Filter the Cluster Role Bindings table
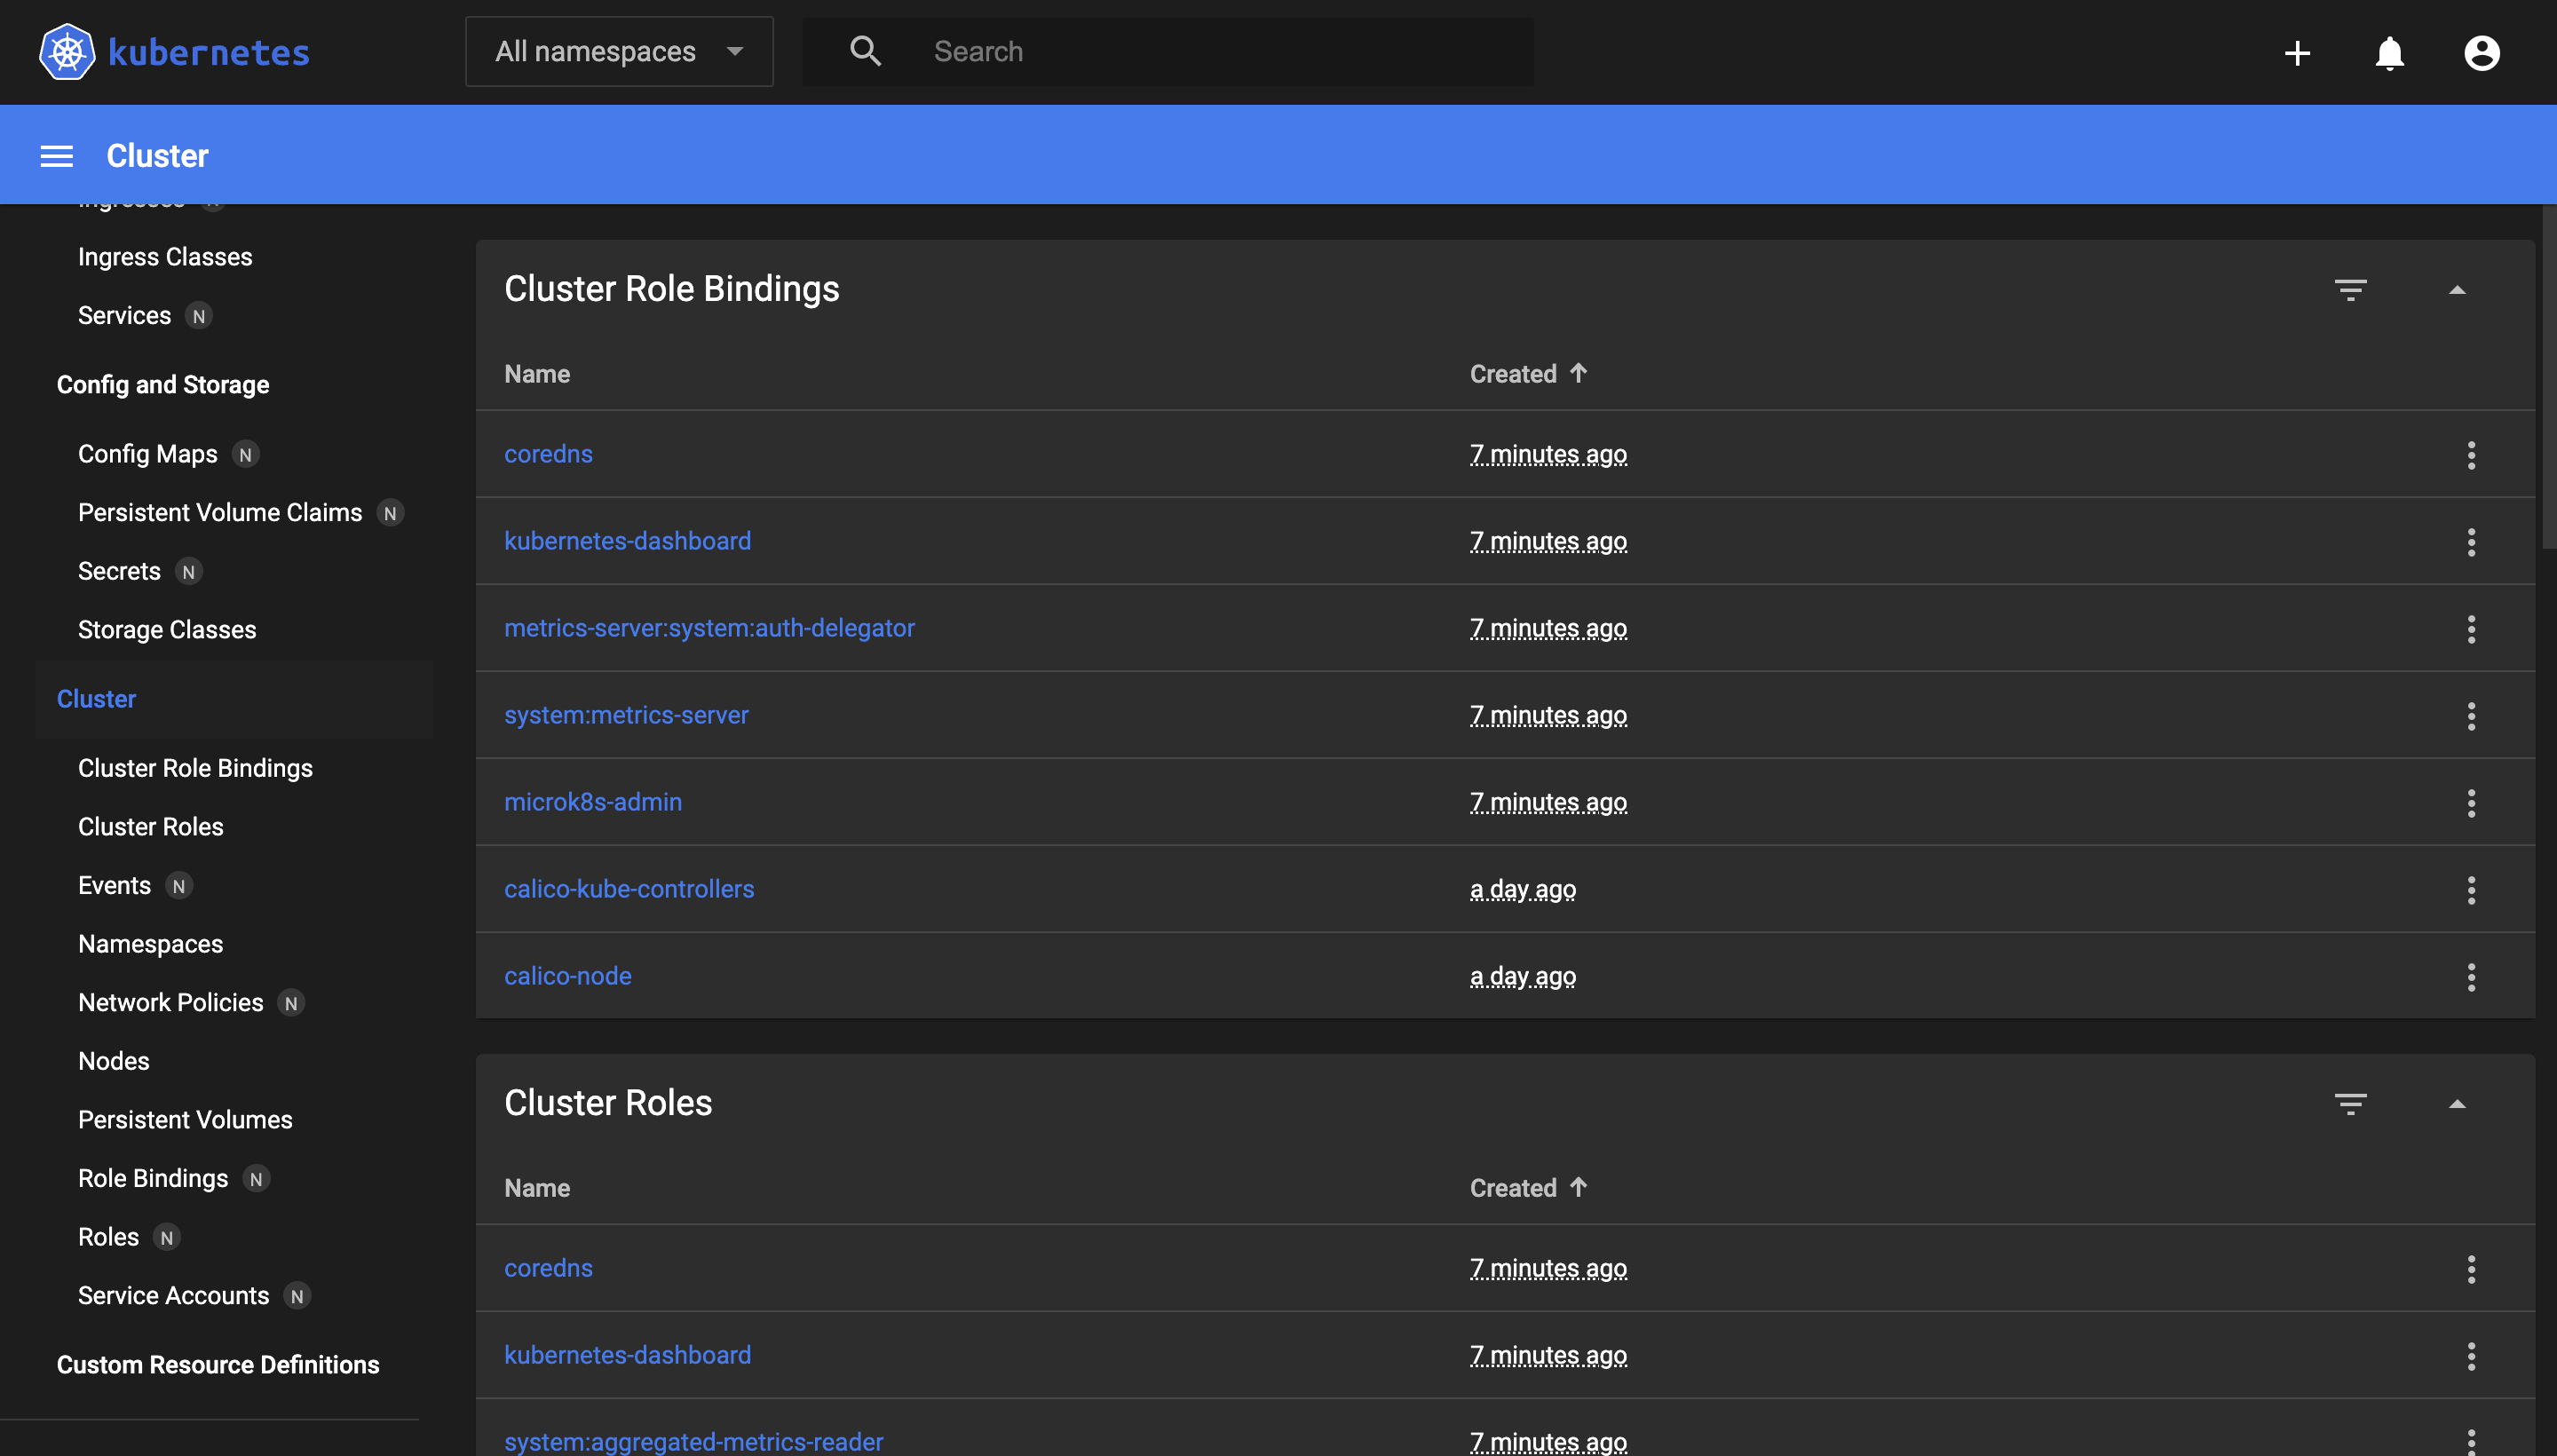 tap(2350, 290)
